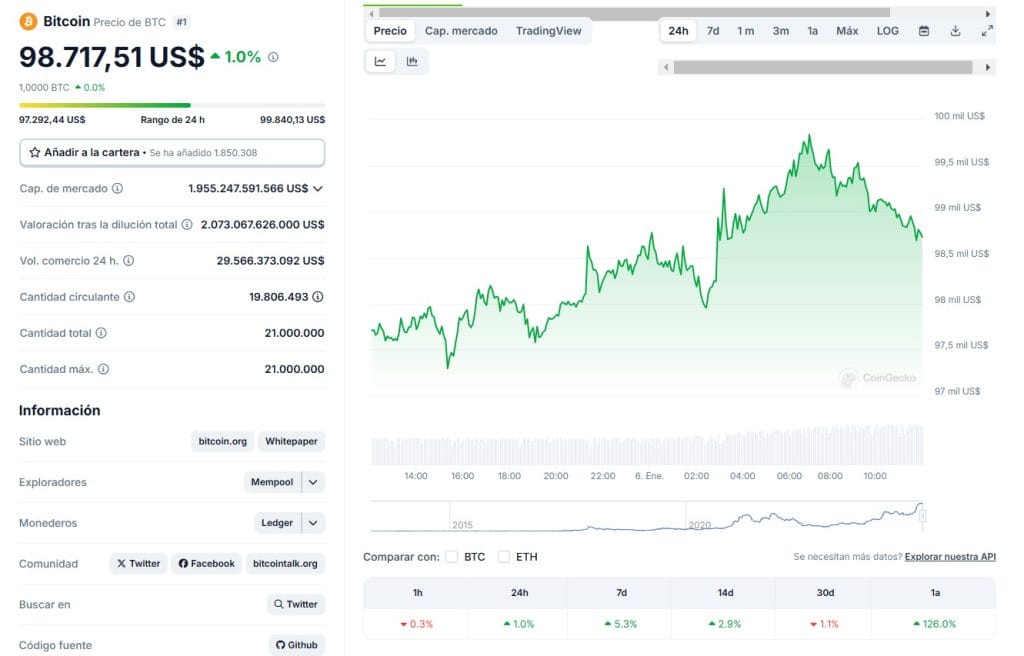This screenshot has width=1024, height=656.
Task: Open Mempool explorer
Action: 272,482
